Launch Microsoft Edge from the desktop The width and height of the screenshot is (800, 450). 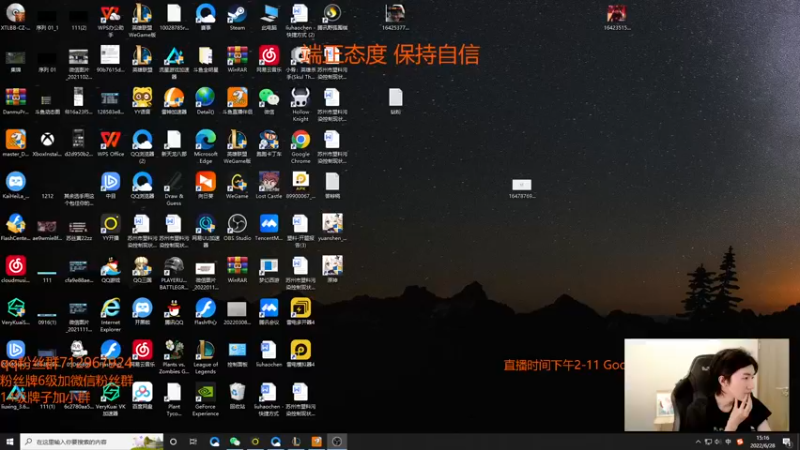tap(206, 146)
